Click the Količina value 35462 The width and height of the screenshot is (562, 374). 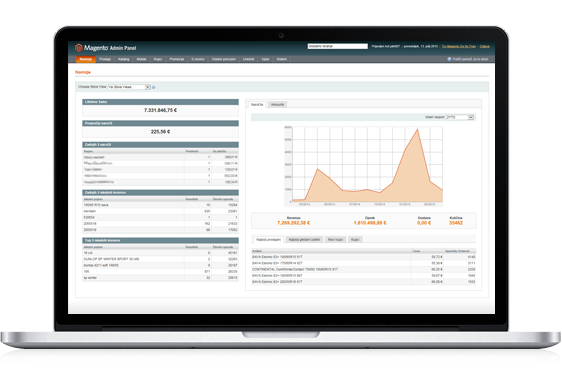coord(456,223)
